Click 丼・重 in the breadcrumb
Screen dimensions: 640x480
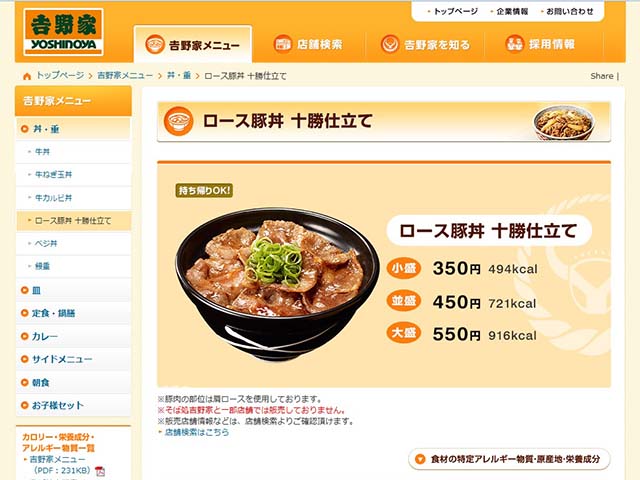coord(179,76)
